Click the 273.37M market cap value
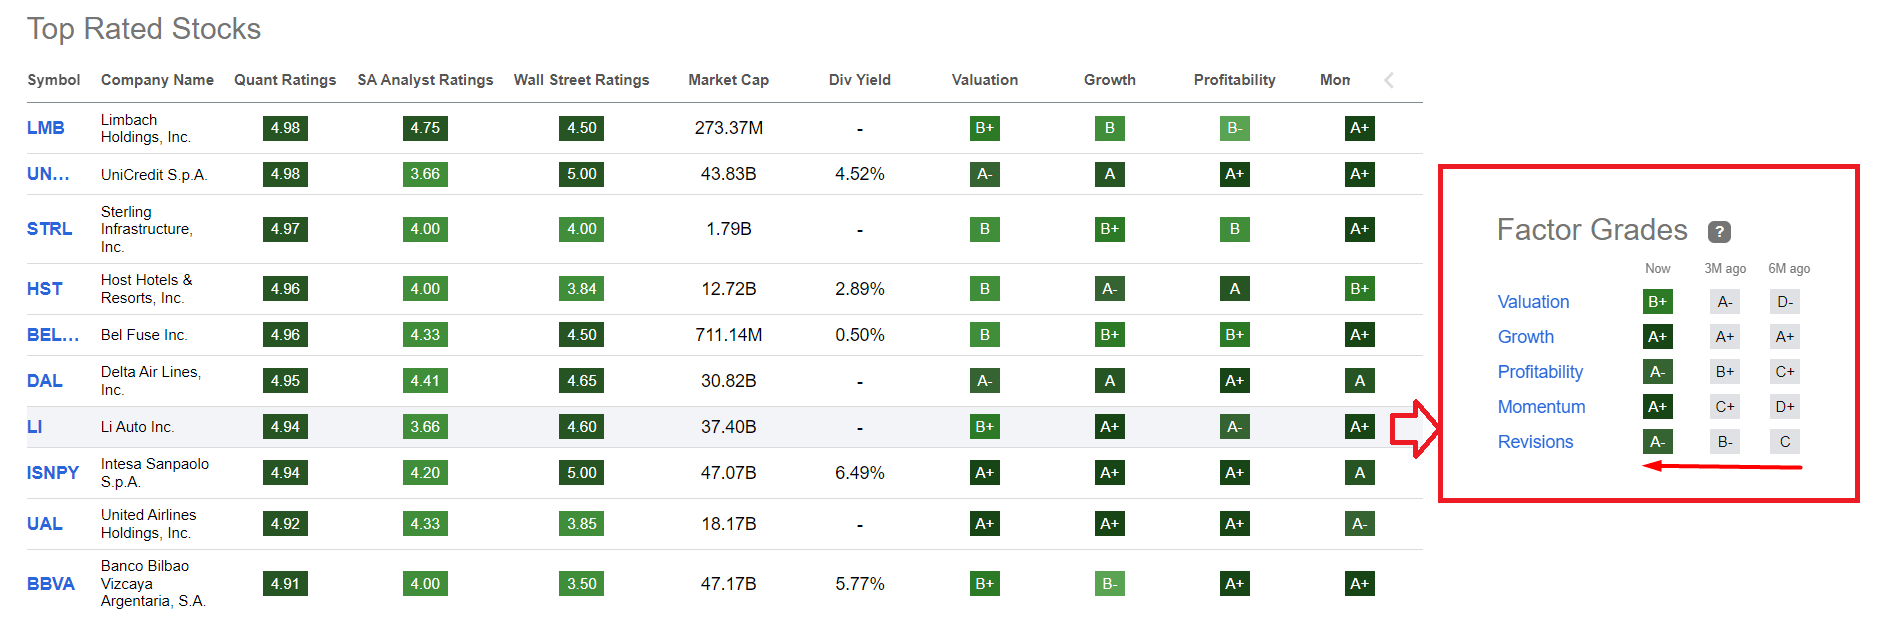1879x643 pixels. 729,128
